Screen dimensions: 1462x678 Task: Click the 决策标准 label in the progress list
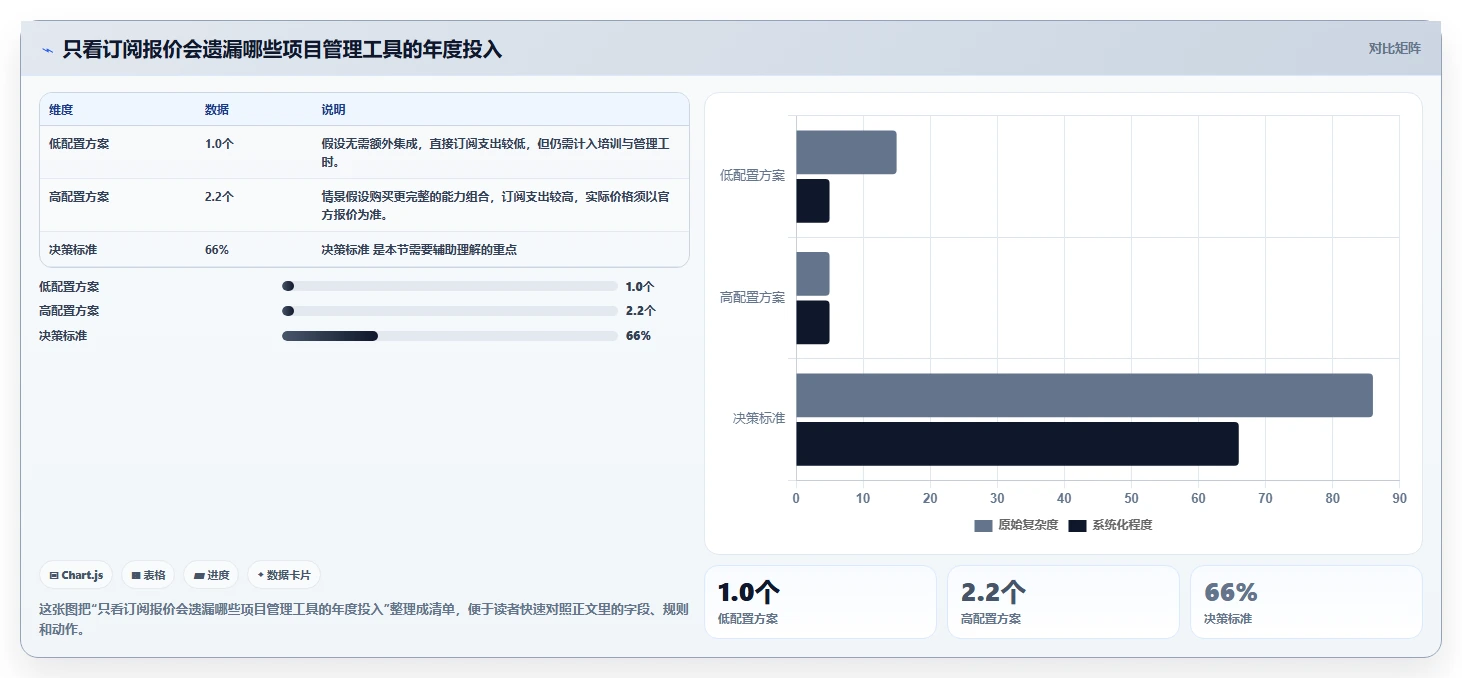pyautogui.click(x=63, y=336)
